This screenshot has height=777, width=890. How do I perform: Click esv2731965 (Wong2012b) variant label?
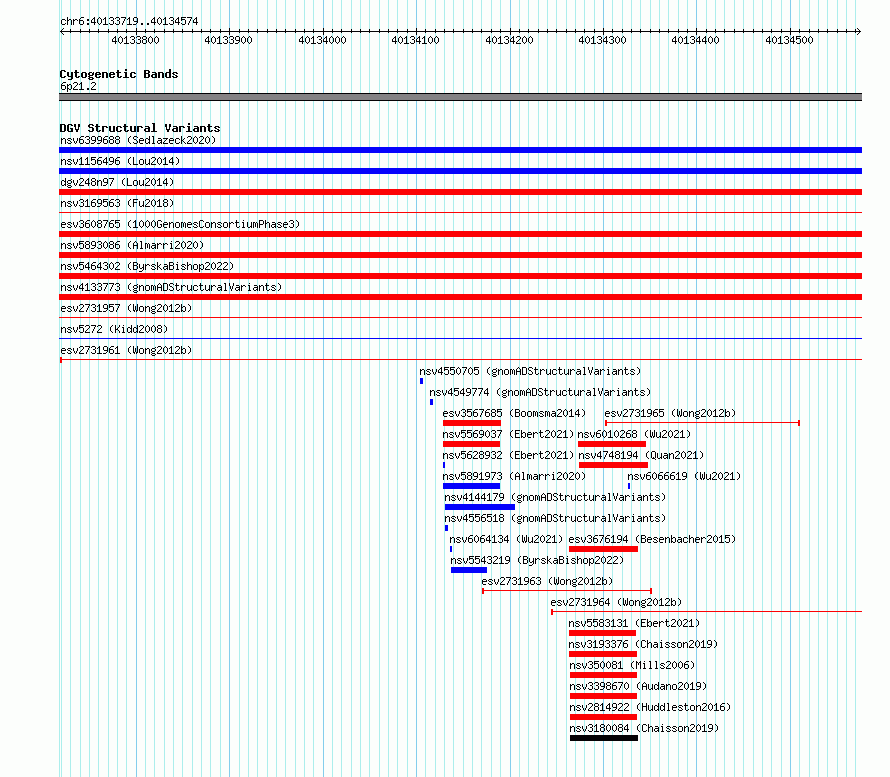(670, 413)
